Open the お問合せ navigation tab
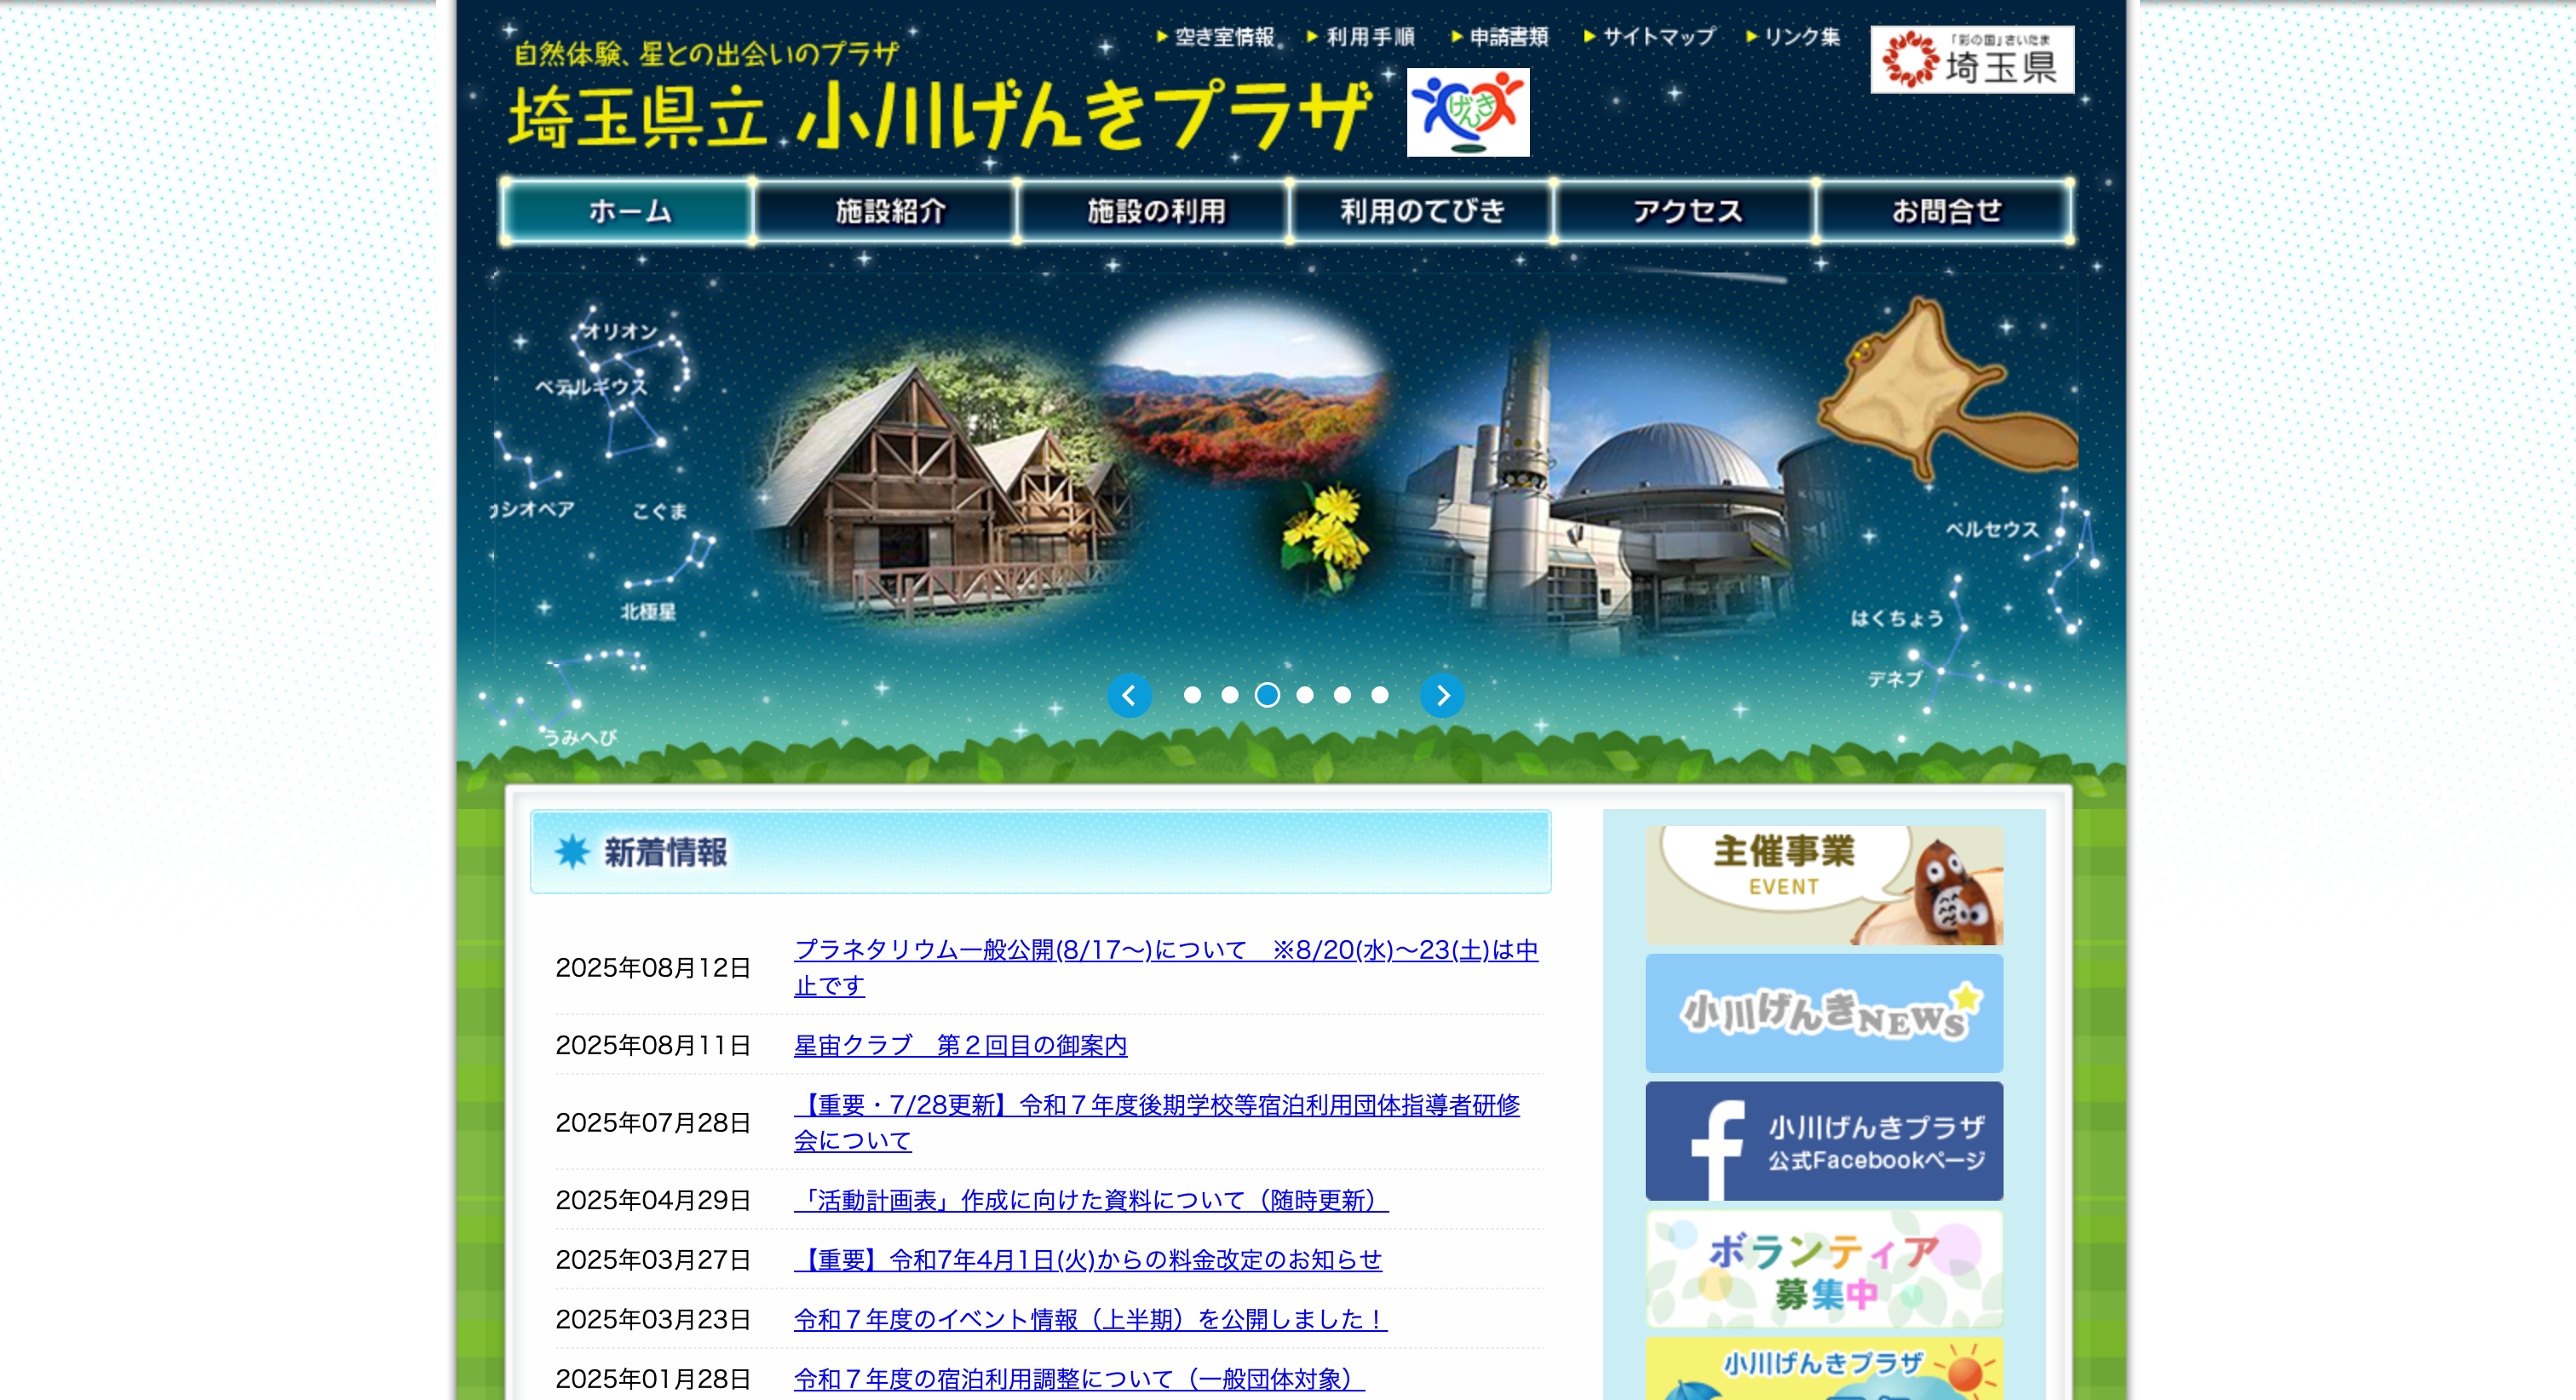Viewport: 2576px width, 1400px height. pyautogui.click(x=1946, y=211)
